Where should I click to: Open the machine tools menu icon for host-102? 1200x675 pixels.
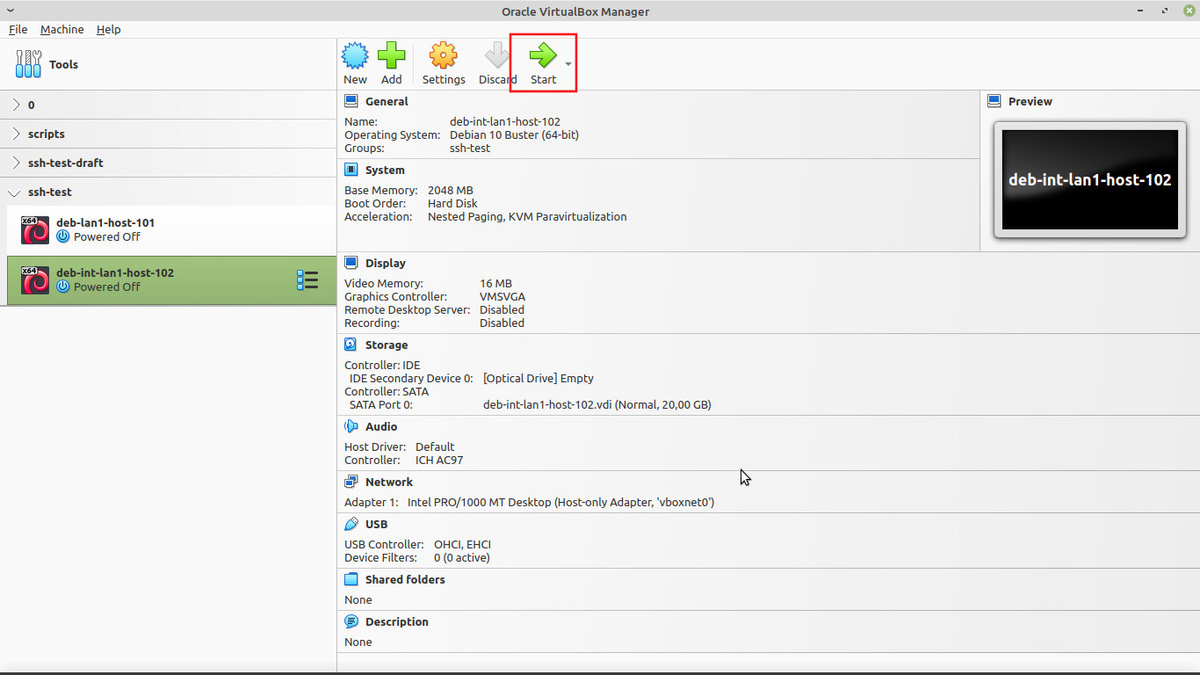click(308, 280)
